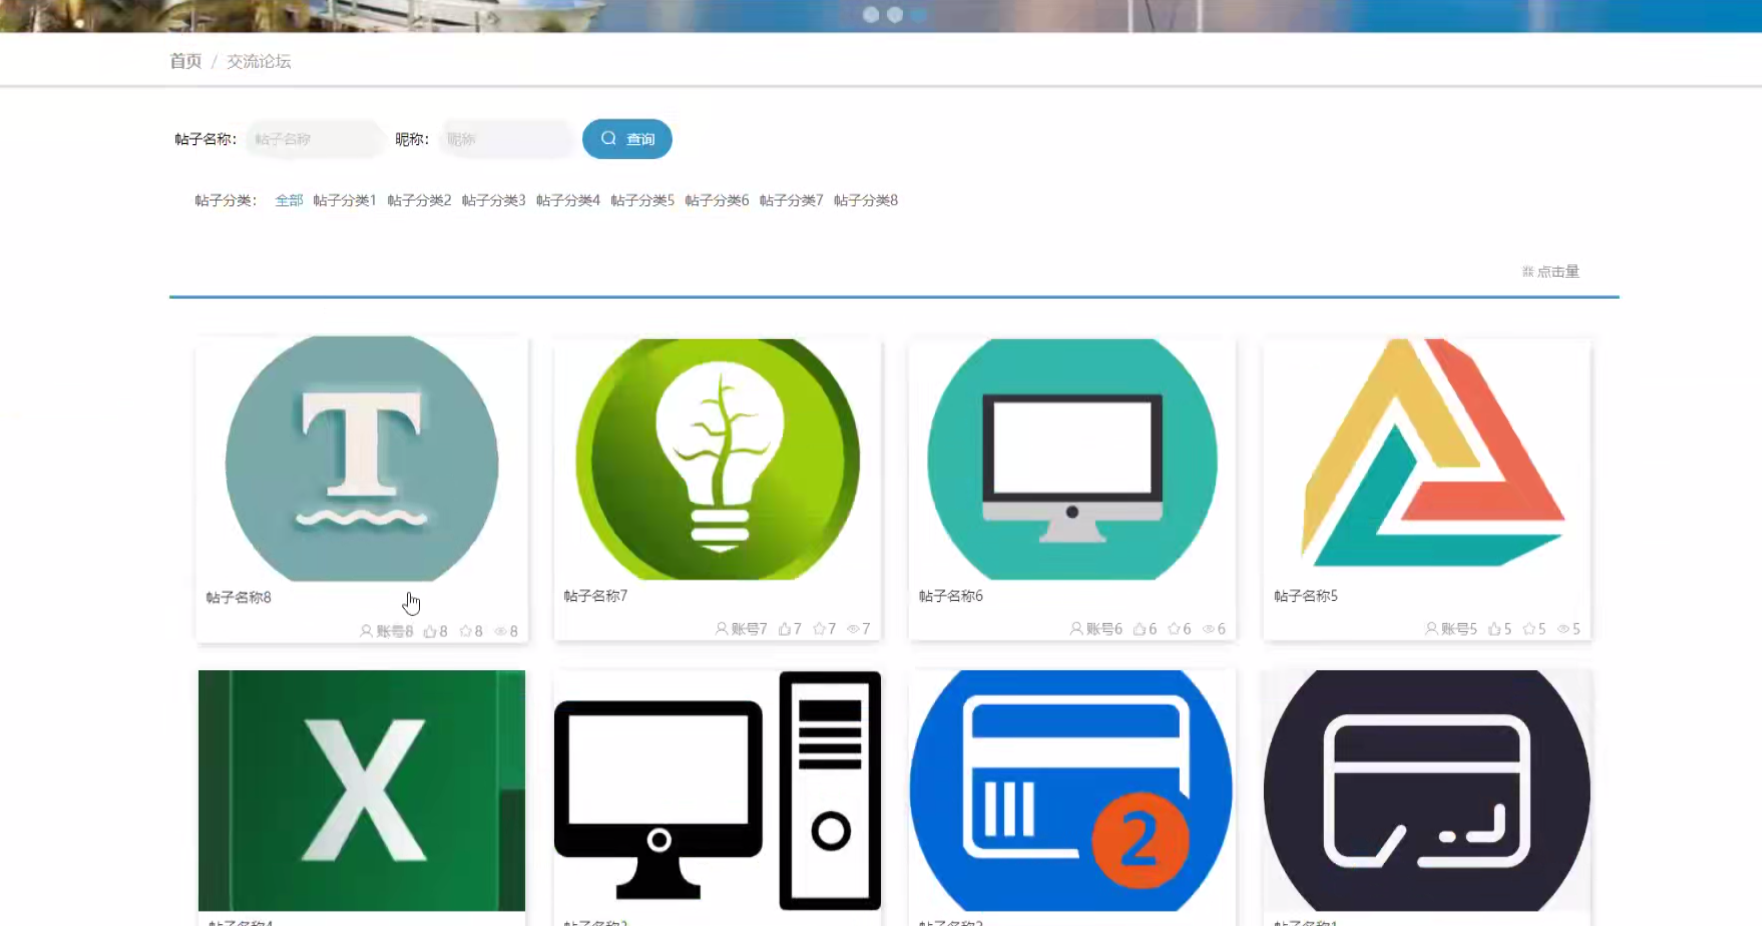Select 帖子分类1 filter
This screenshot has width=1762, height=926.
point(344,200)
